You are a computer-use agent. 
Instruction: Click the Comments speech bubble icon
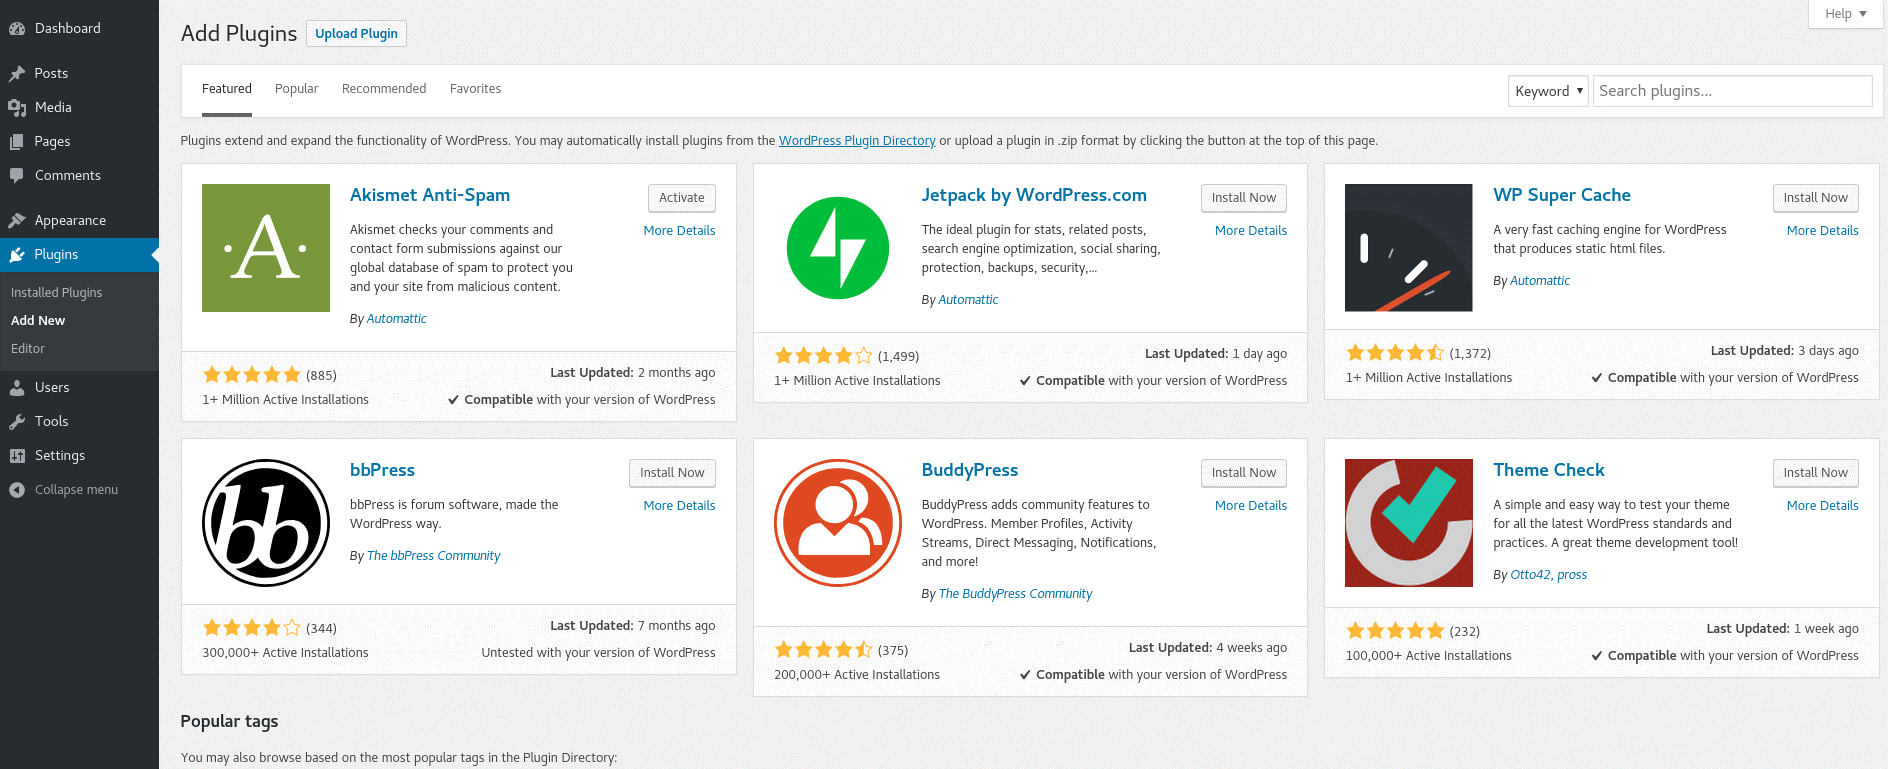pyautogui.click(x=17, y=175)
